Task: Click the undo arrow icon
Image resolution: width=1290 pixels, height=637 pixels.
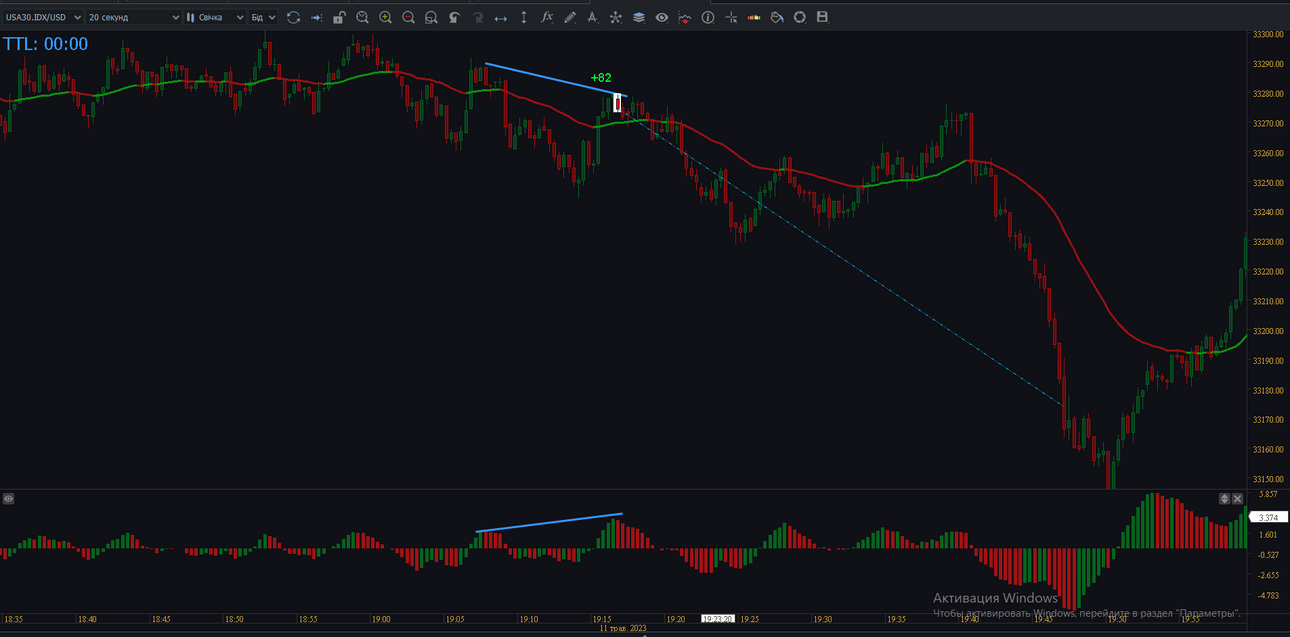Action: coord(454,17)
